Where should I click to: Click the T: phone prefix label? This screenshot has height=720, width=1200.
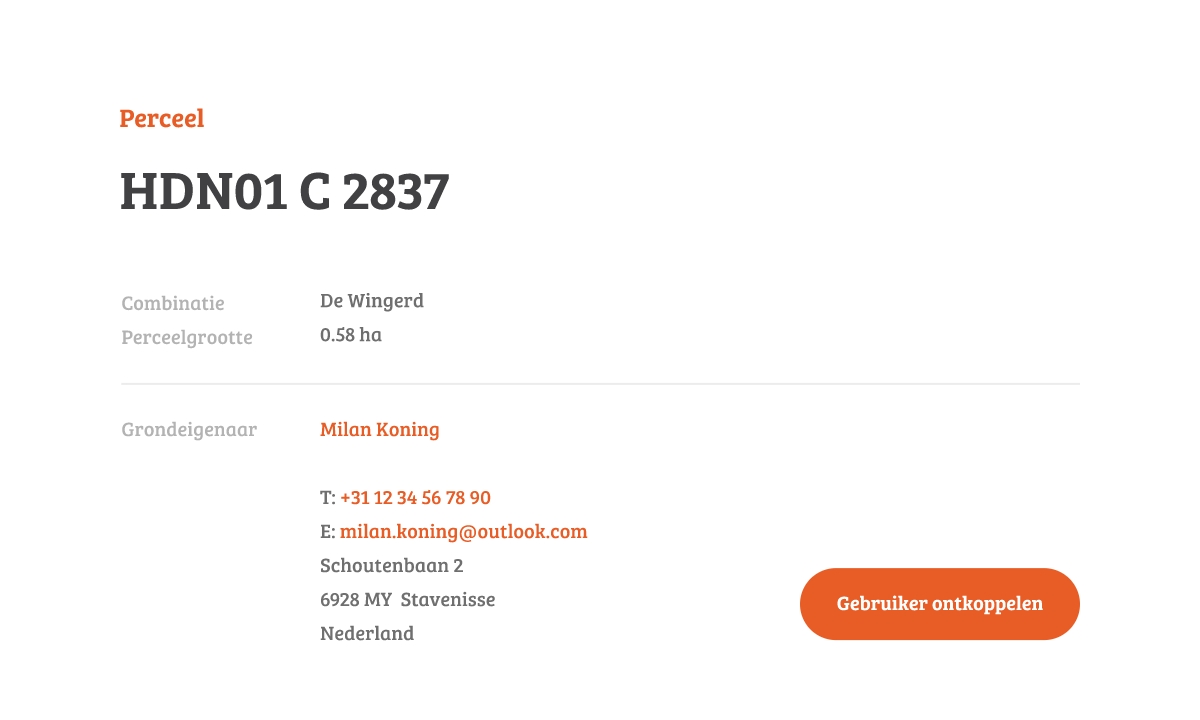pos(328,498)
